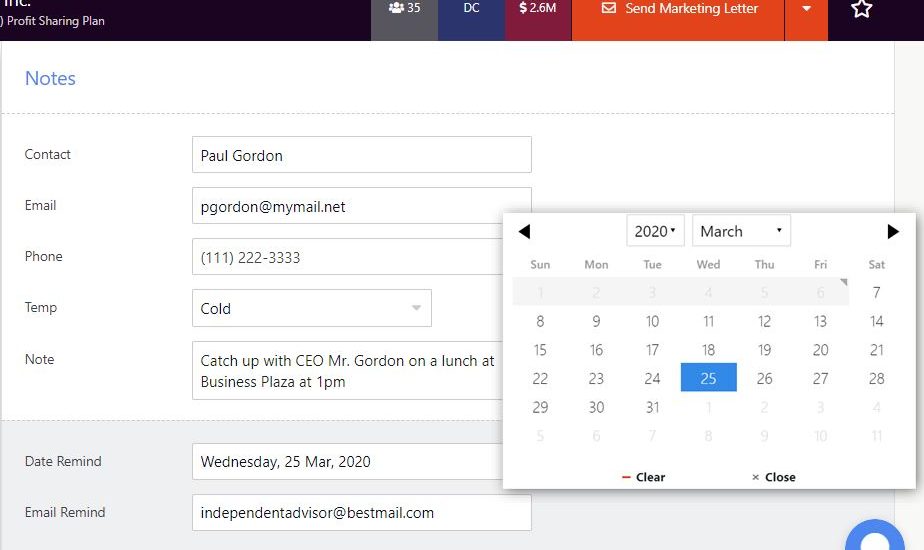Viewport: 924px width, 550px height.
Task: Click the star favorite icon
Action: pyautogui.click(x=861, y=9)
